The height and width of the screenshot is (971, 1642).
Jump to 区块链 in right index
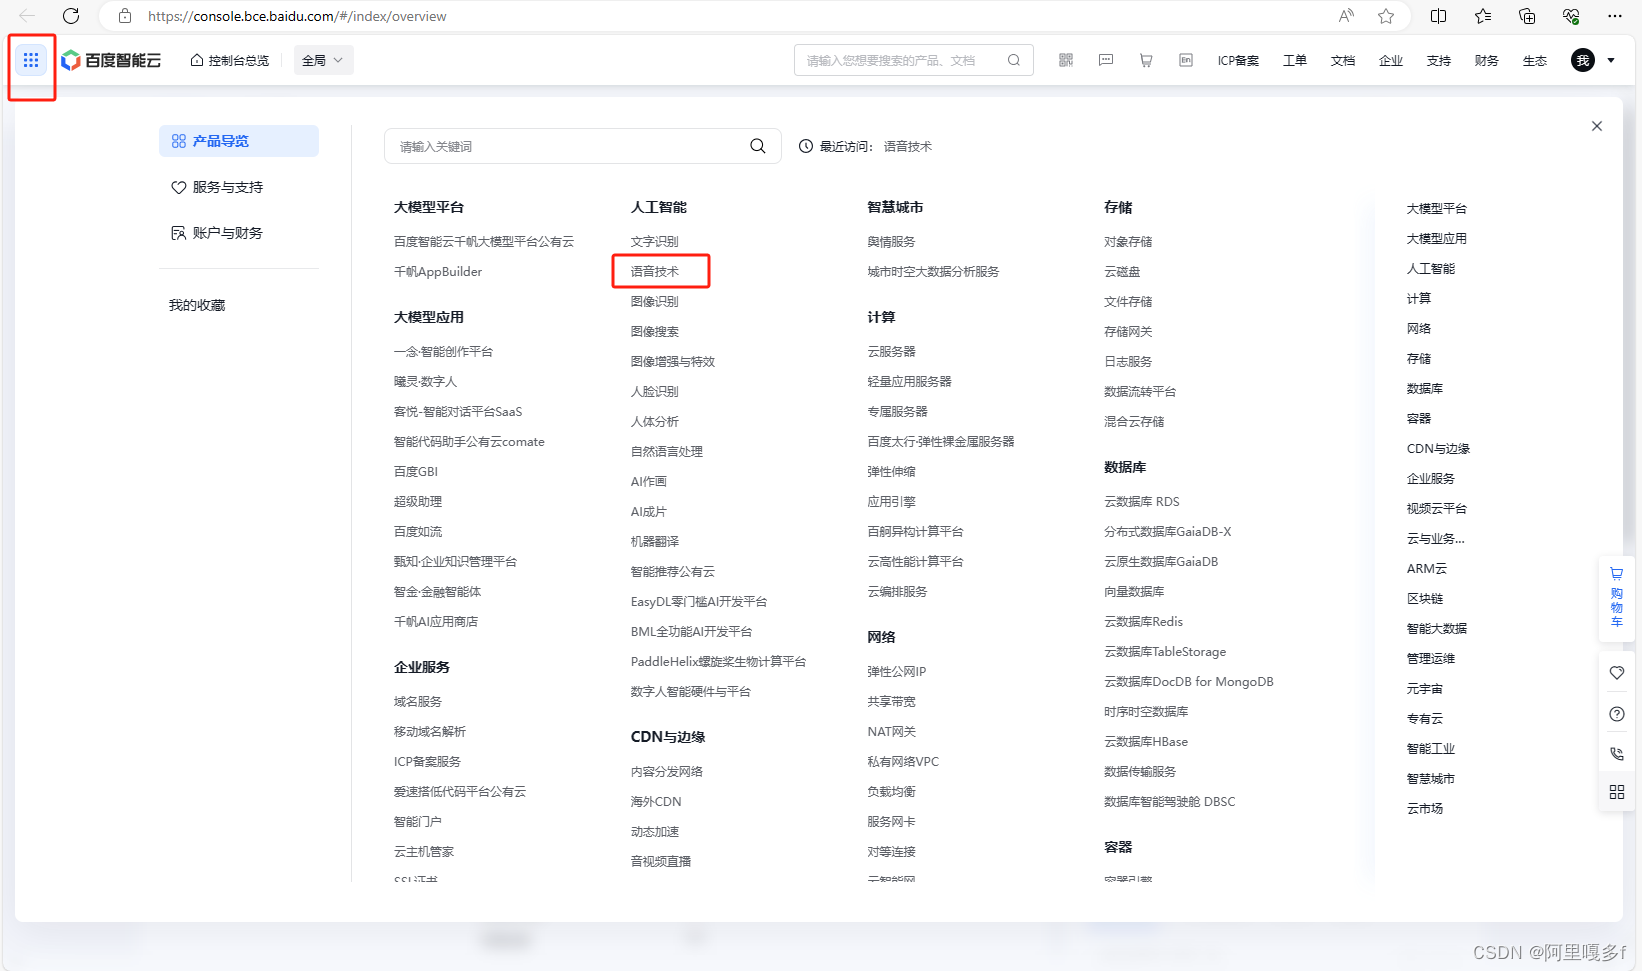coord(1425,598)
